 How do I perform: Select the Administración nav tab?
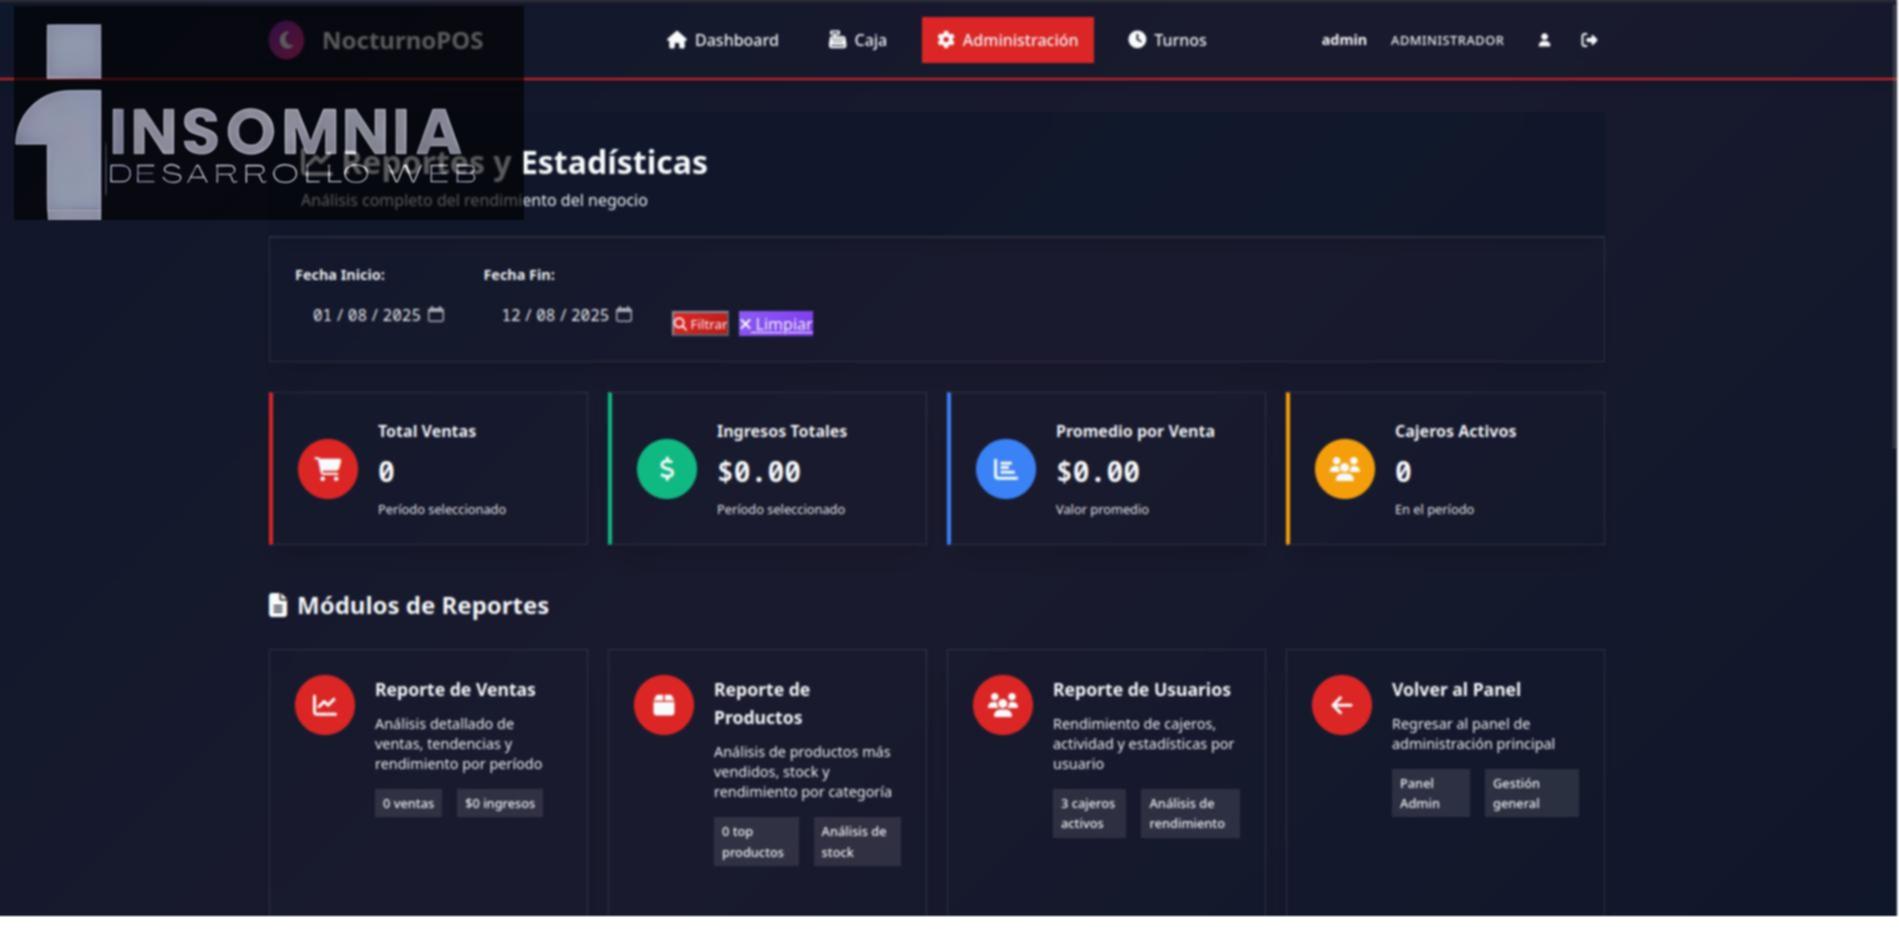click(1007, 40)
